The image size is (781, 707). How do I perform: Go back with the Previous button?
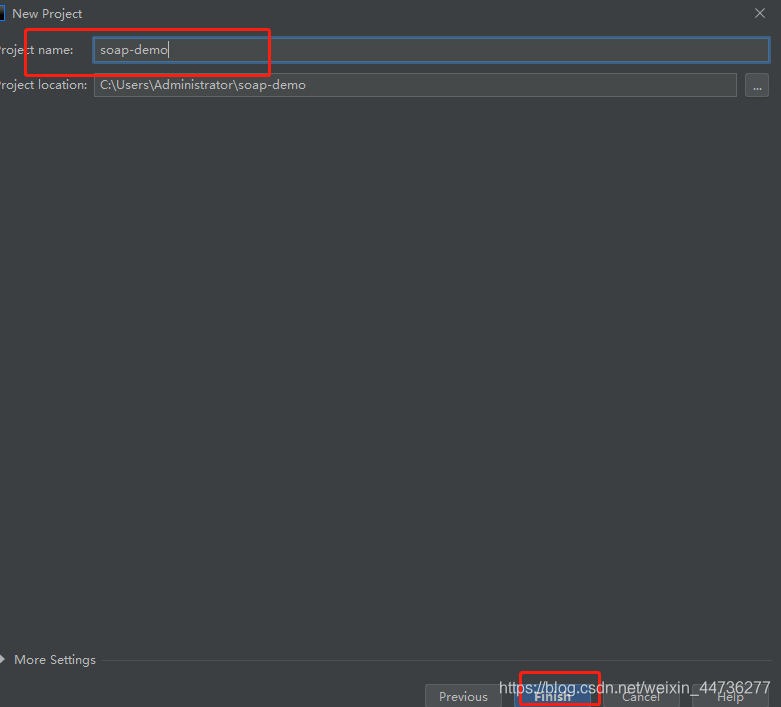[x=463, y=696]
